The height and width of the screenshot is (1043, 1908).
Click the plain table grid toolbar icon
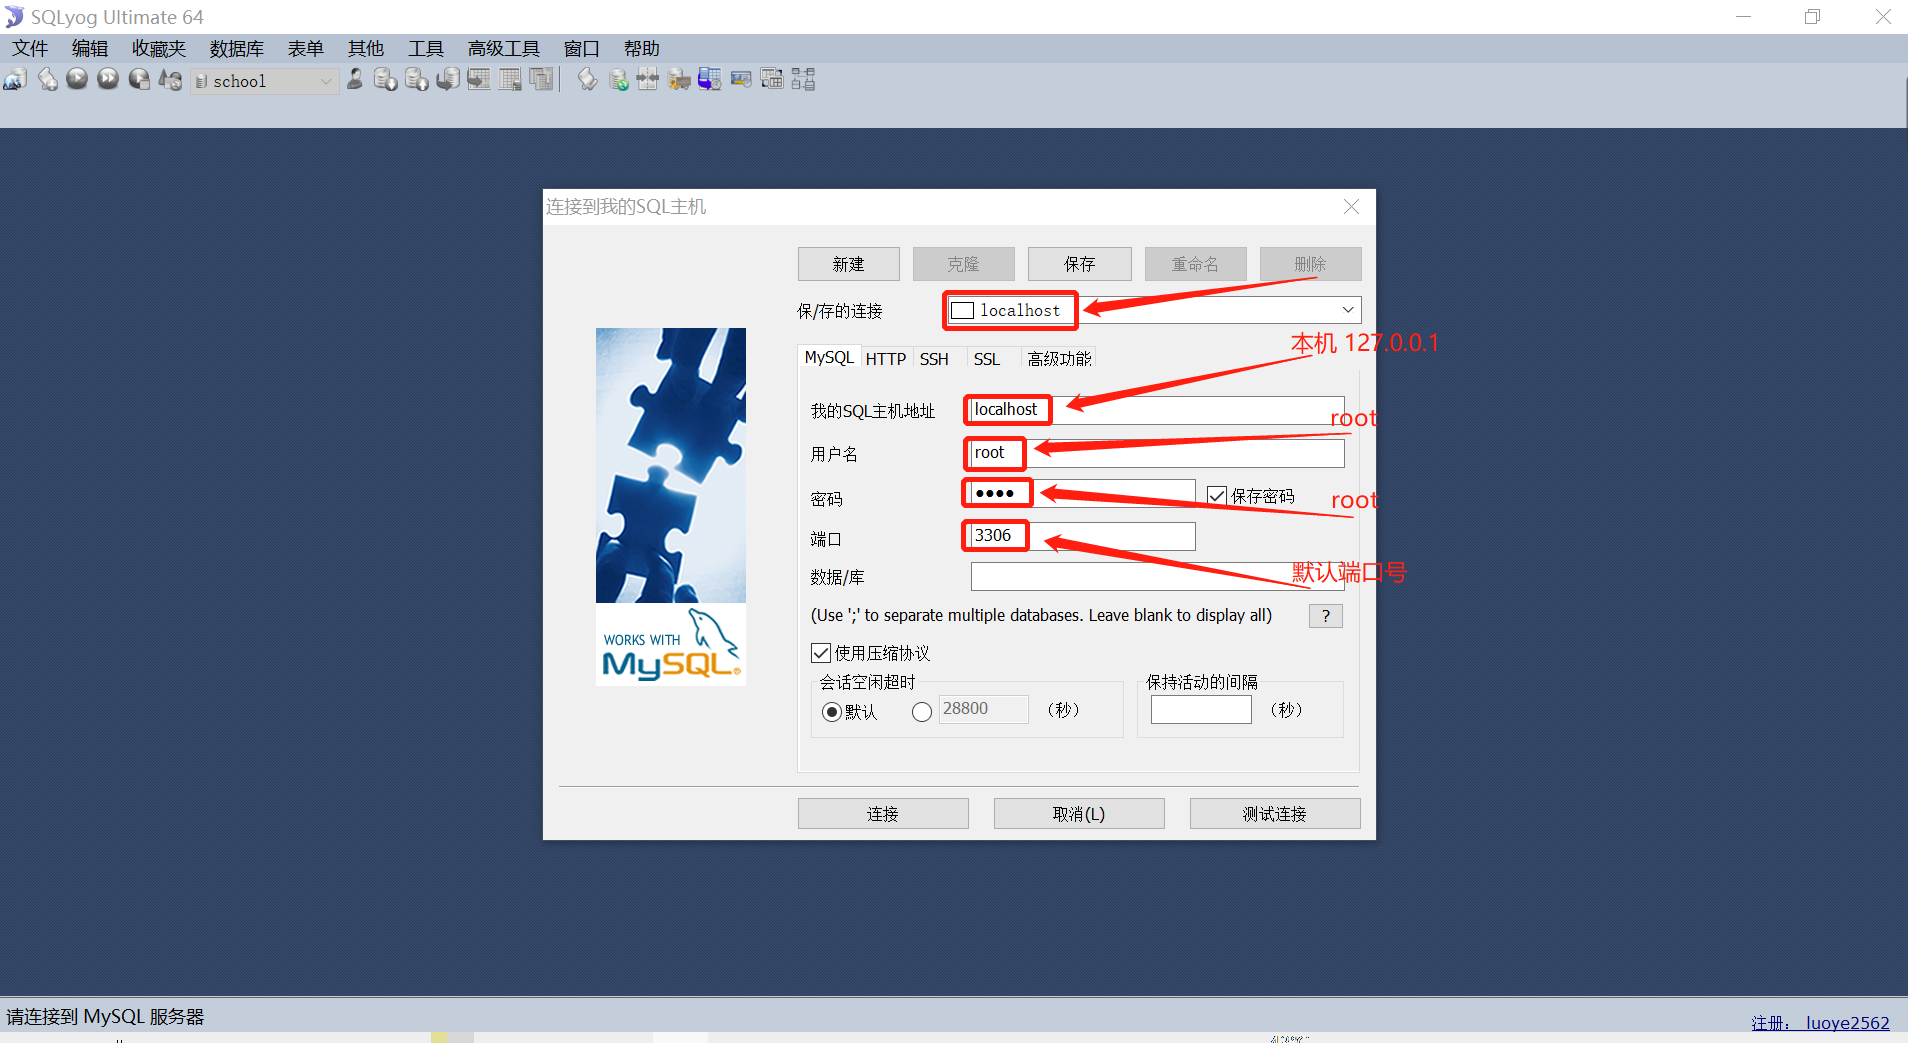[510, 80]
